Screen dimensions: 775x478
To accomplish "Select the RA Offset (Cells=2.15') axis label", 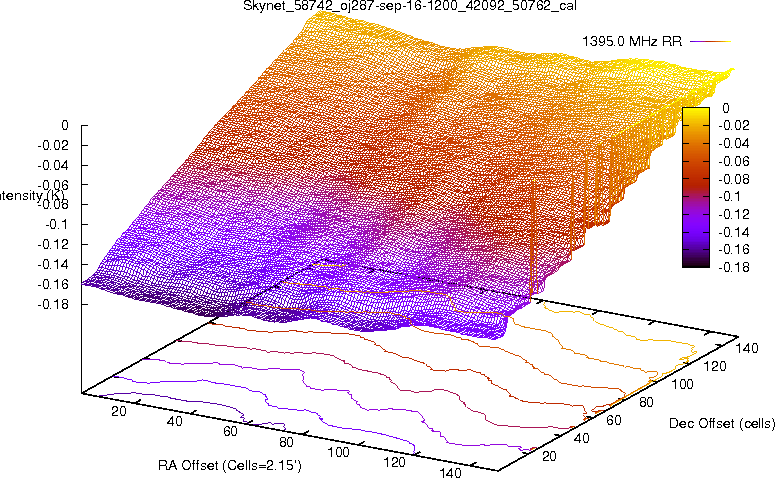I will (230, 465).
